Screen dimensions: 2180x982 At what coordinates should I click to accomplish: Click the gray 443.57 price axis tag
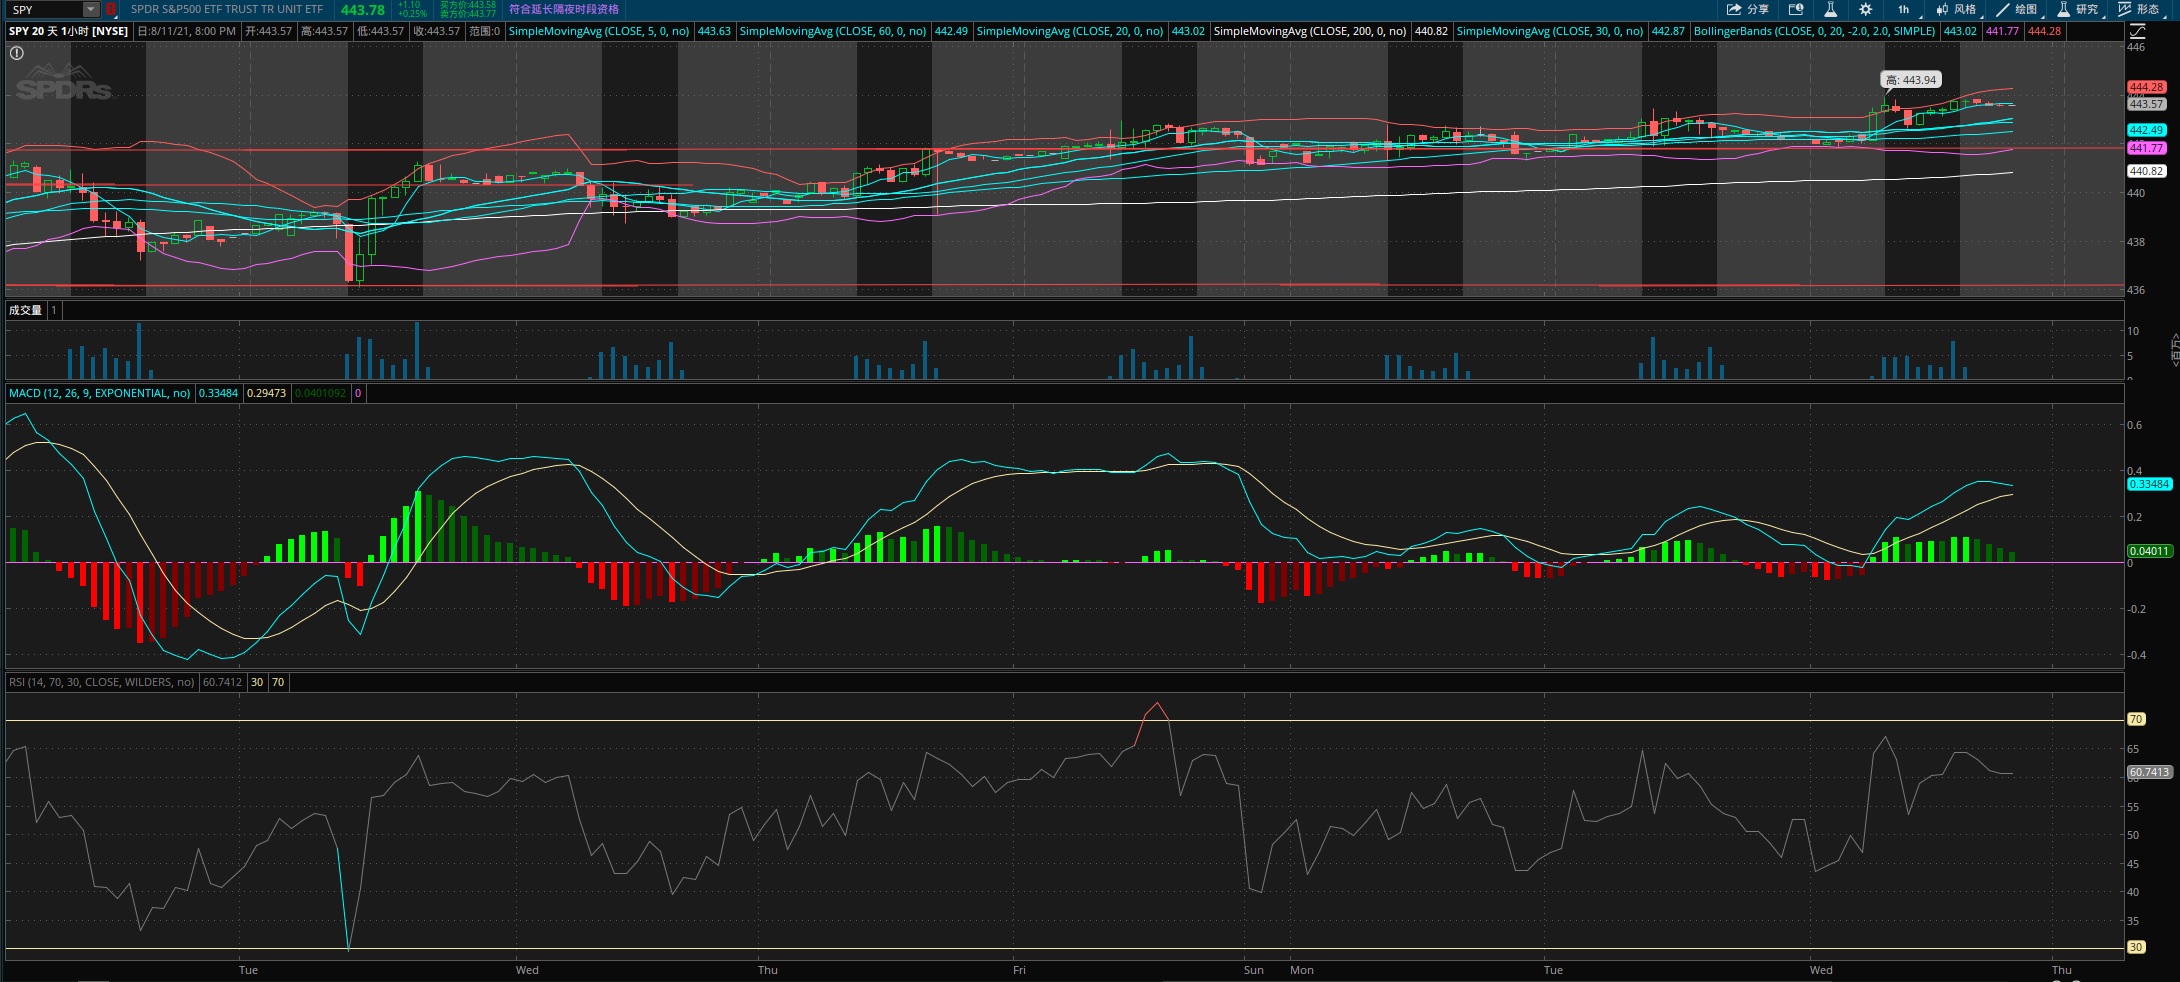(2146, 104)
